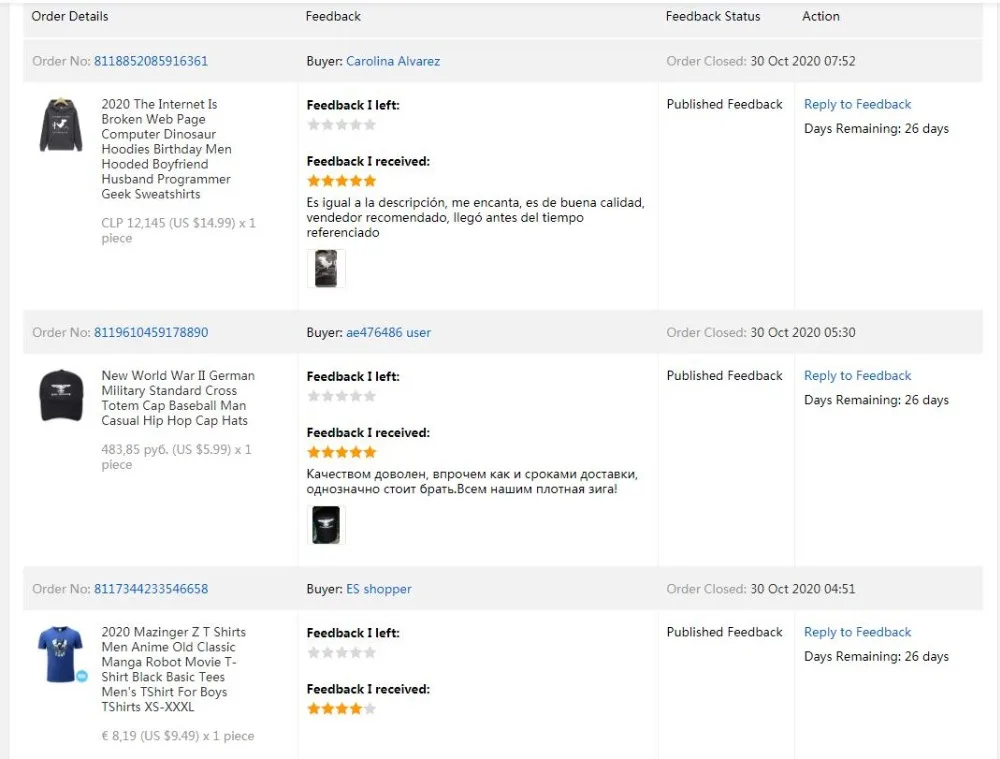View buyer Carolina Alvarez's profile
Image resolution: width=1000 pixels, height=759 pixels.
(393, 61)
